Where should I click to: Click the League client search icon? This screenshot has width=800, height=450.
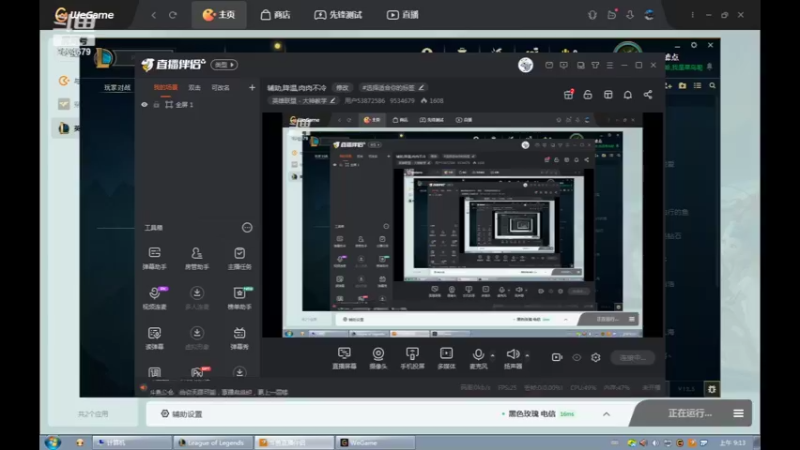pyautogui.click(x=712, y=86)
